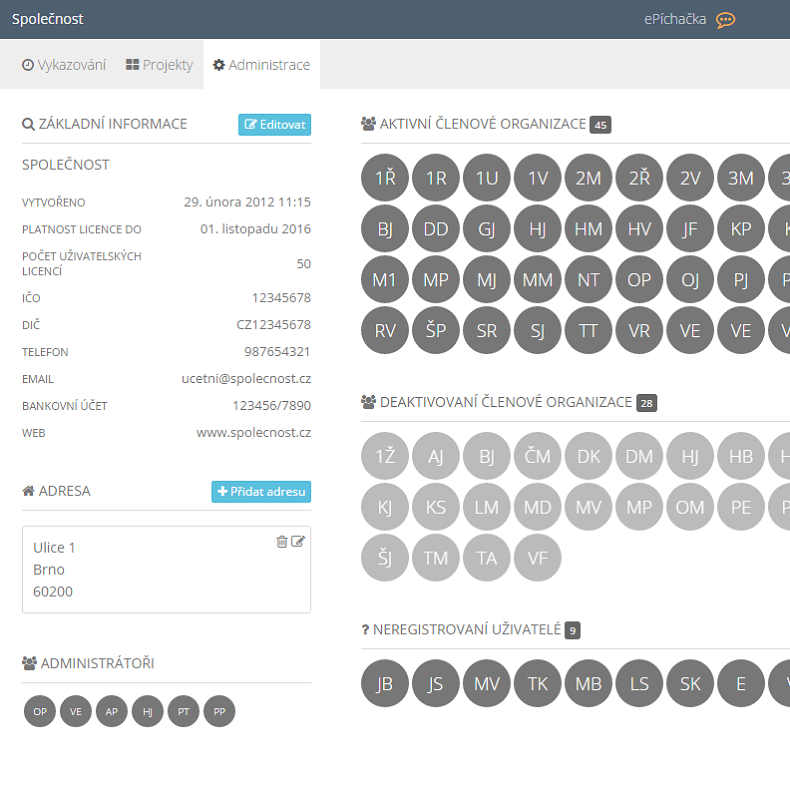Select active member NT avatar
Screen dimensions: 790x790
point(589,280)
